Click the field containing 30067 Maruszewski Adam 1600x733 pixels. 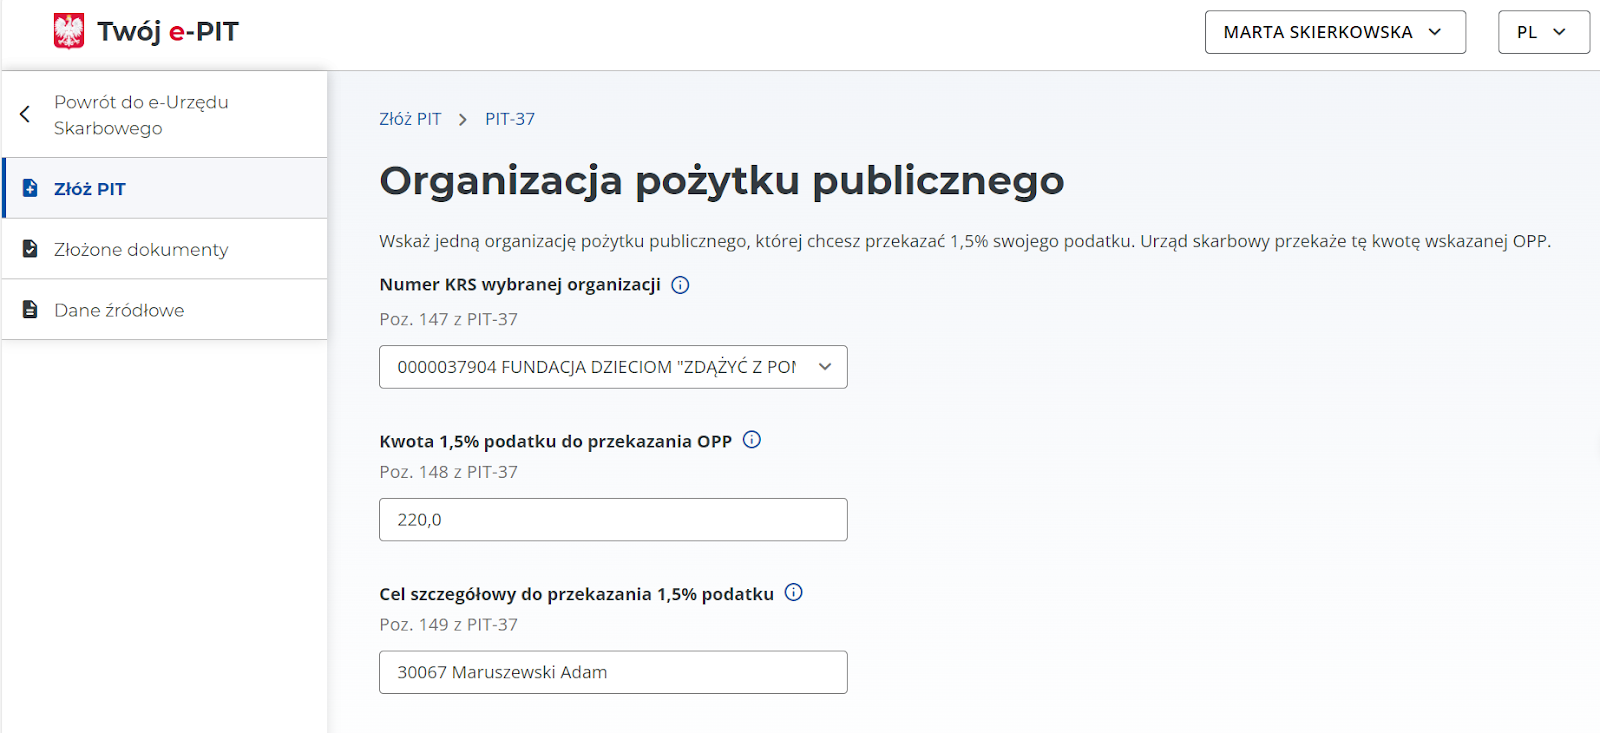pyautogui.click(x=613, y=672)
